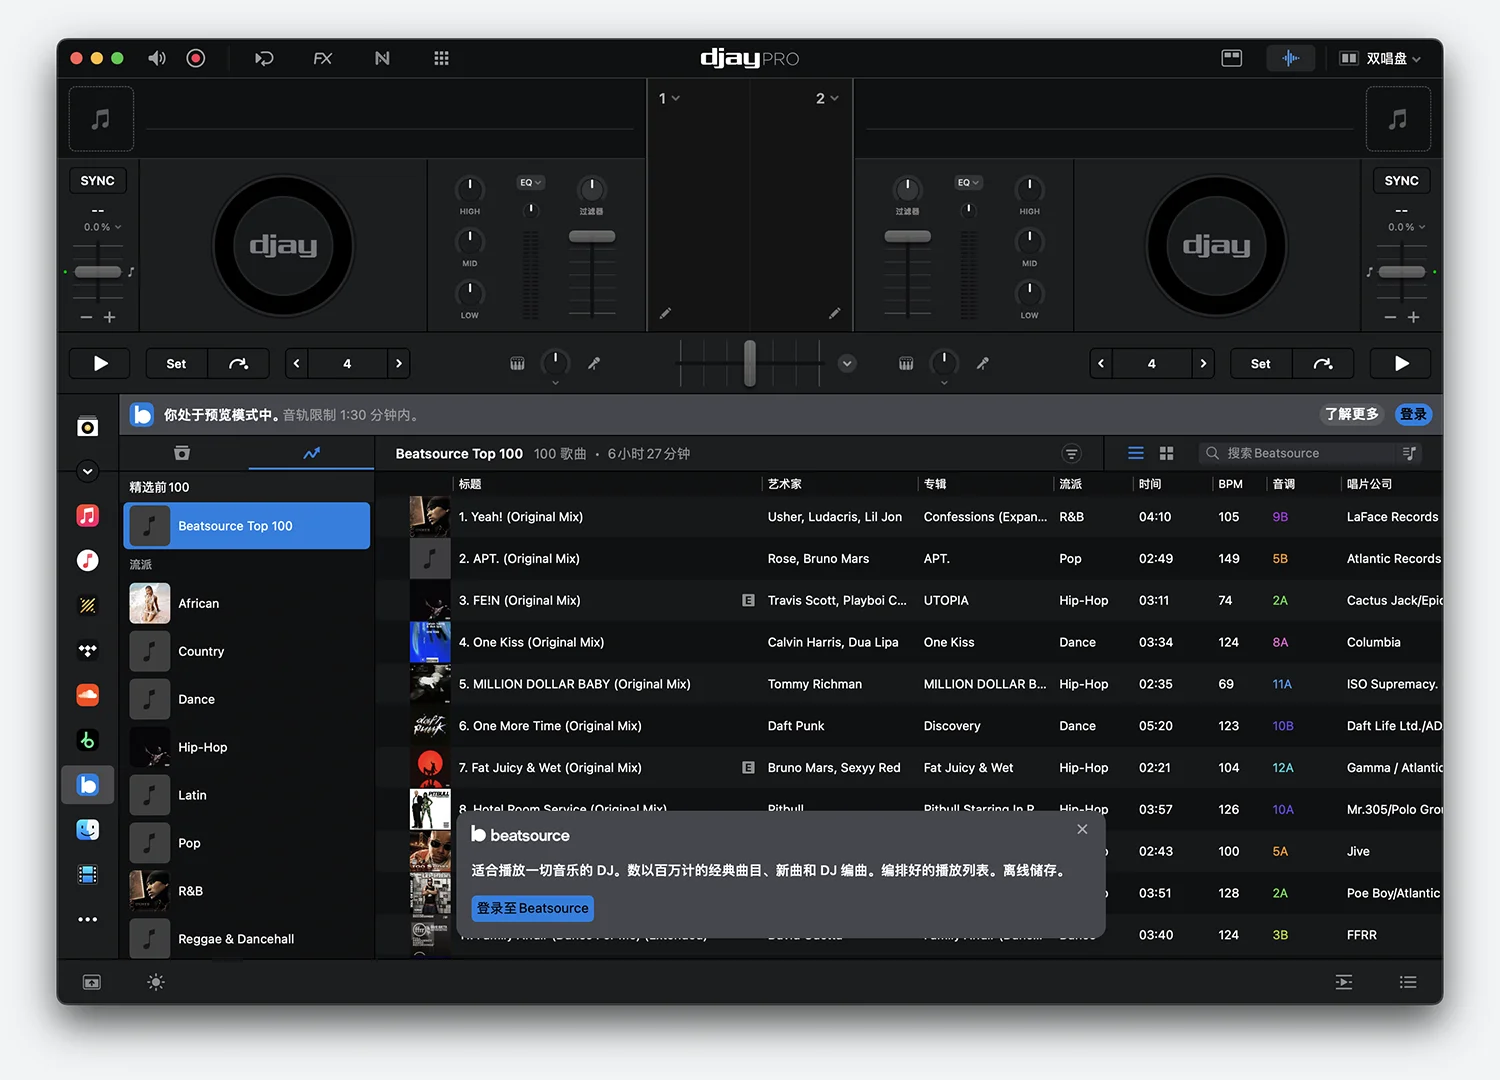
Task: Toggle SYNC on the left deck
Action: tap(98, 181)
